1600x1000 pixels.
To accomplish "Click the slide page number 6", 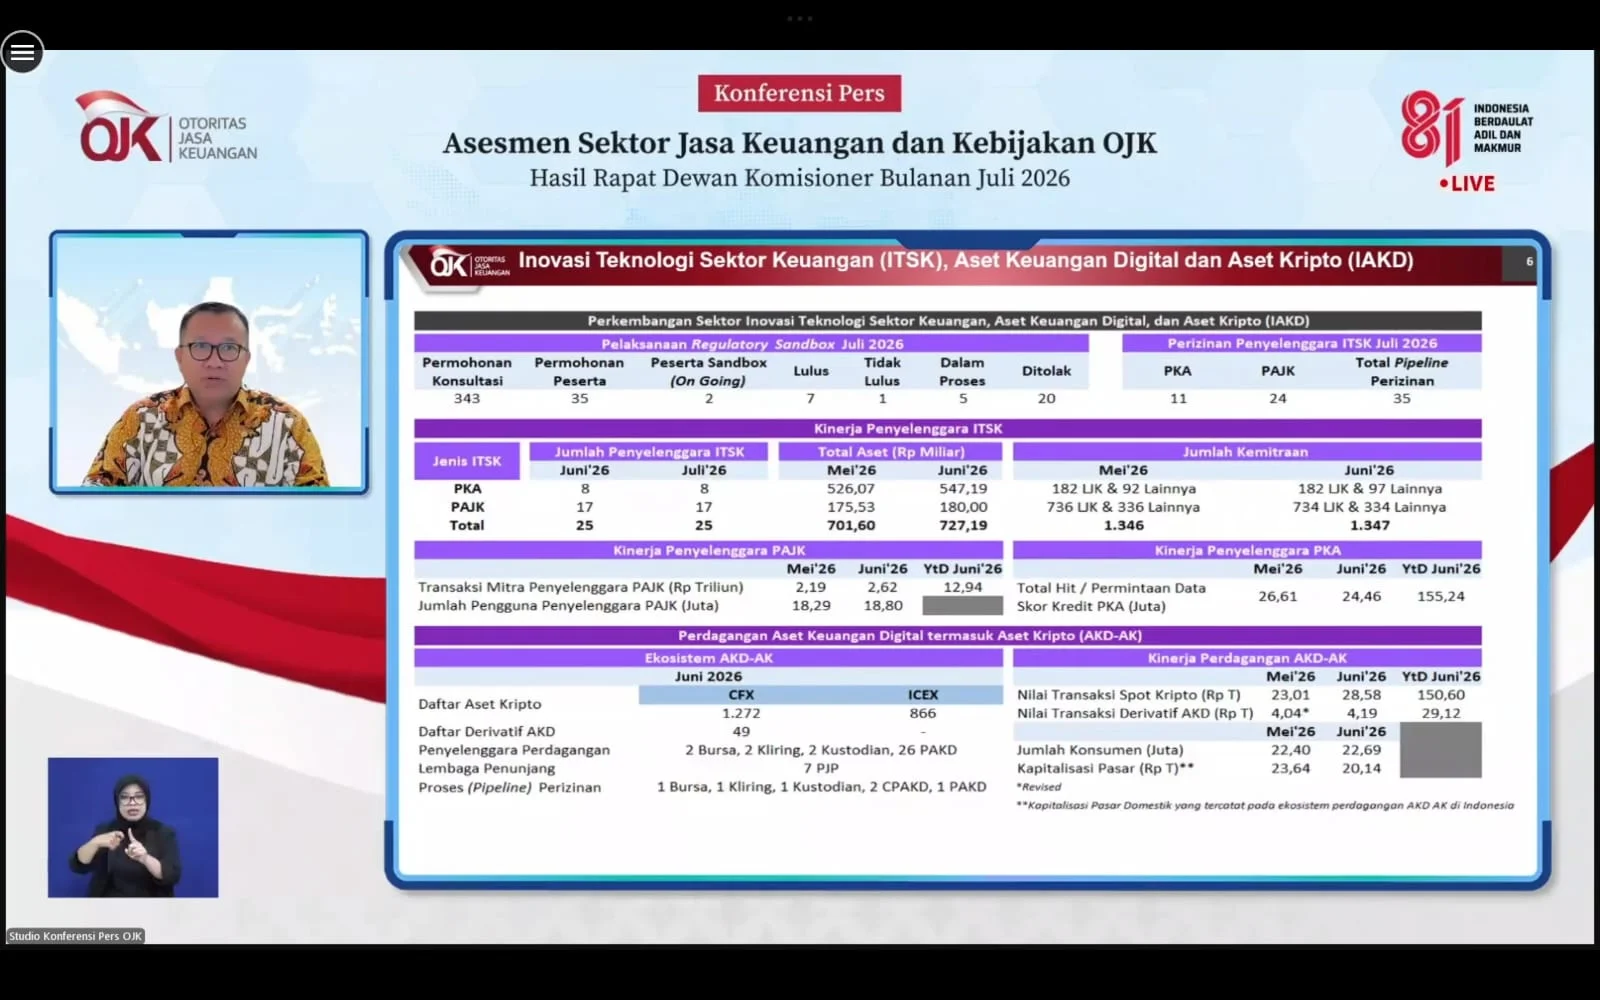I will 1529,262.
